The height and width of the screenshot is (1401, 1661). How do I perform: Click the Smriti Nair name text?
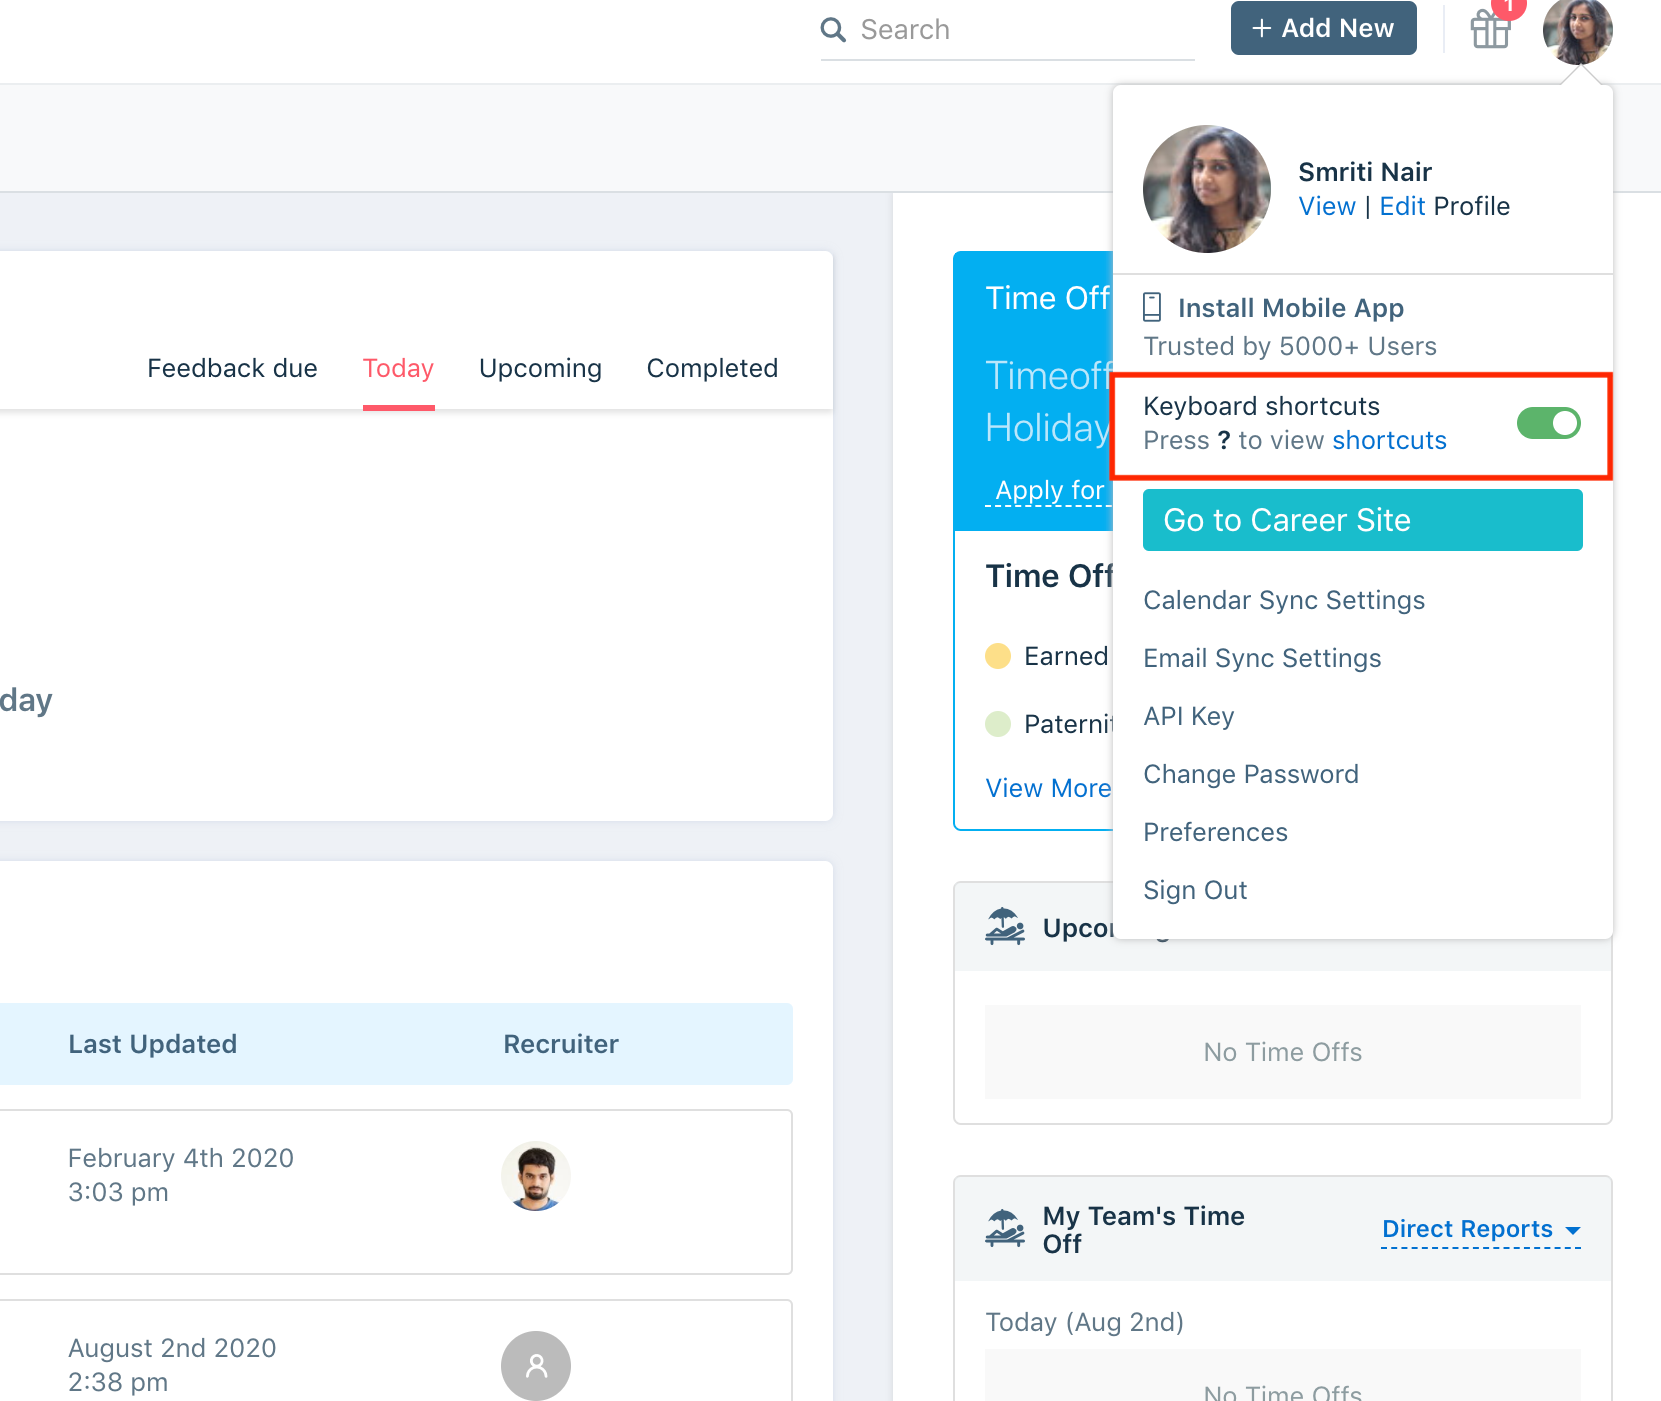(1364, 172)
